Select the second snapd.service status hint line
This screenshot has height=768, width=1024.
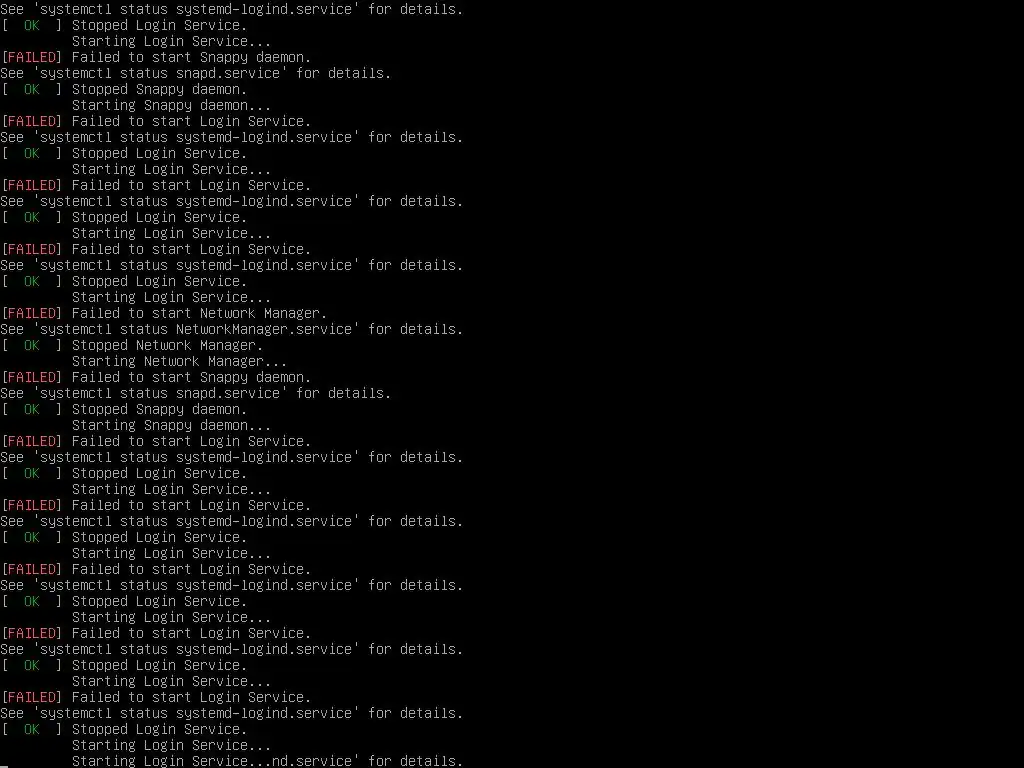pyautogui.click(x=195, y=393)
